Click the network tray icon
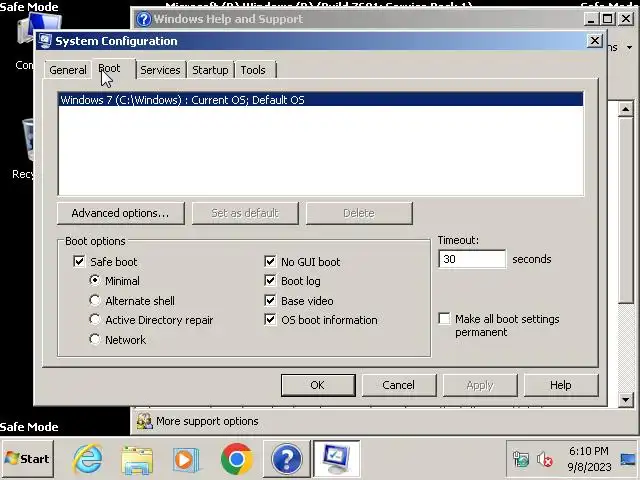 (x=520, y=460)
